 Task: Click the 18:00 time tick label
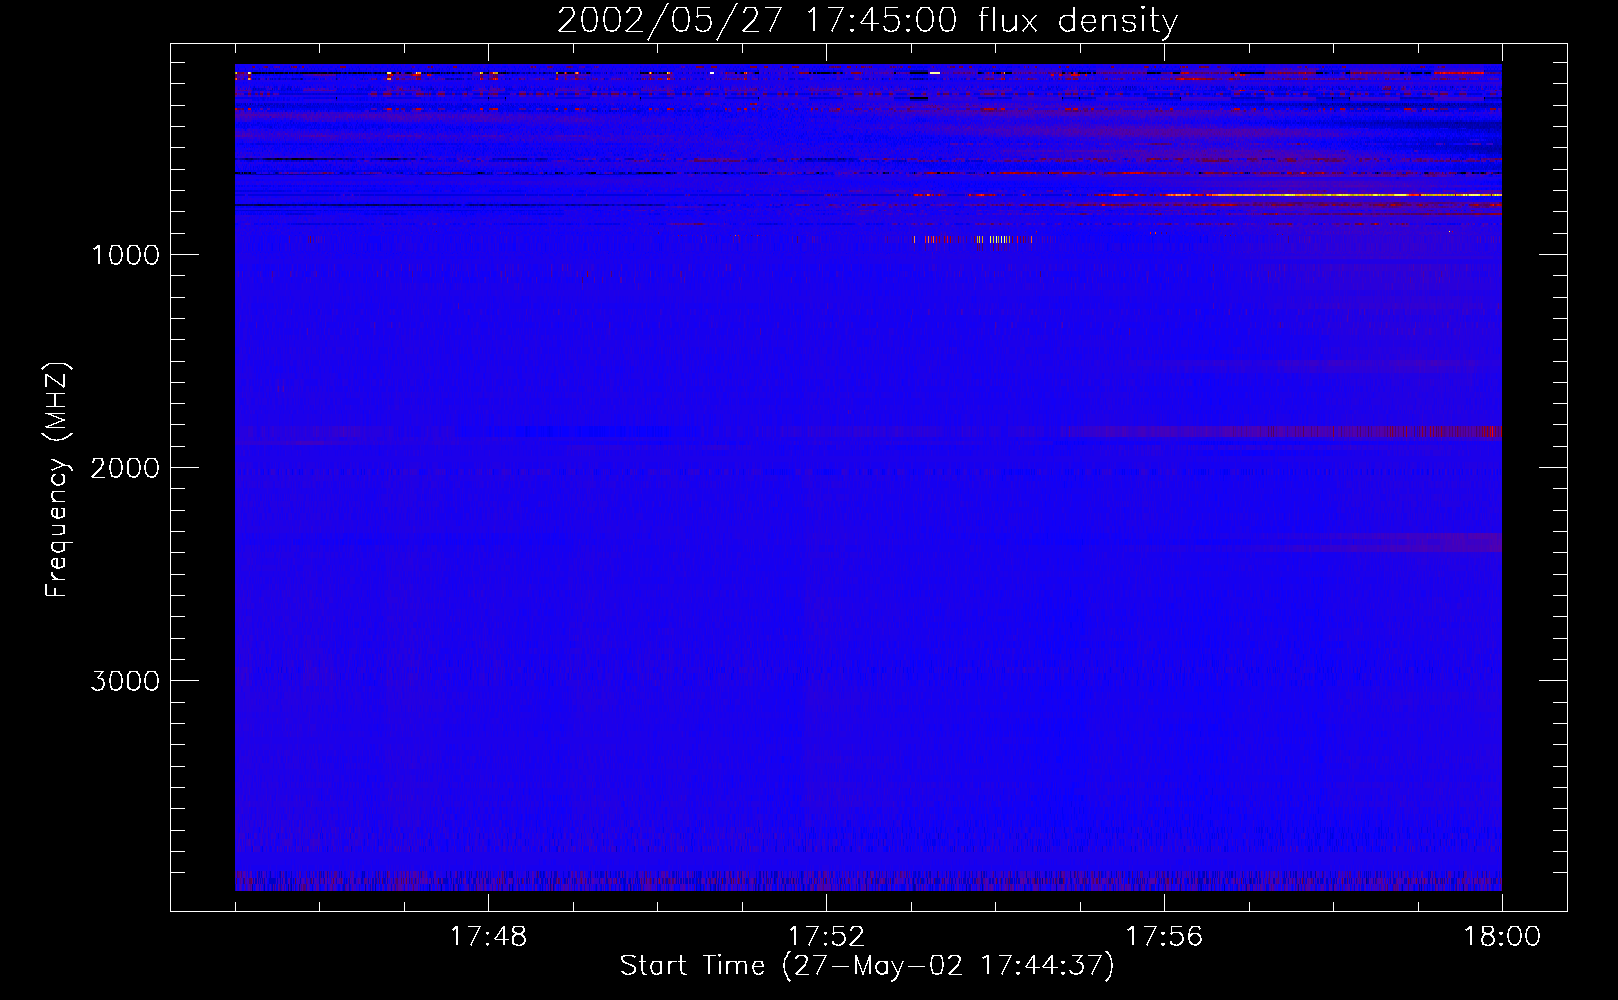tap(1502, 937)
